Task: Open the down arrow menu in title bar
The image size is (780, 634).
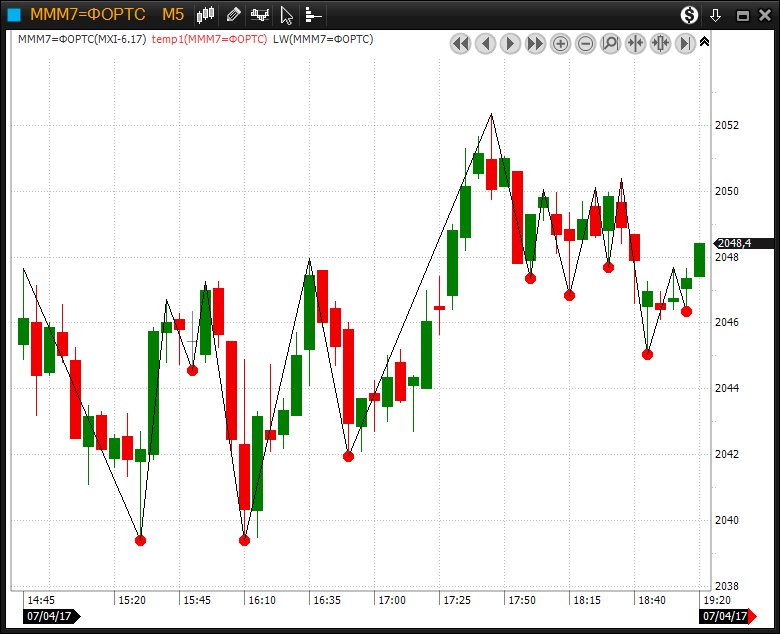Action: (715, 15)
